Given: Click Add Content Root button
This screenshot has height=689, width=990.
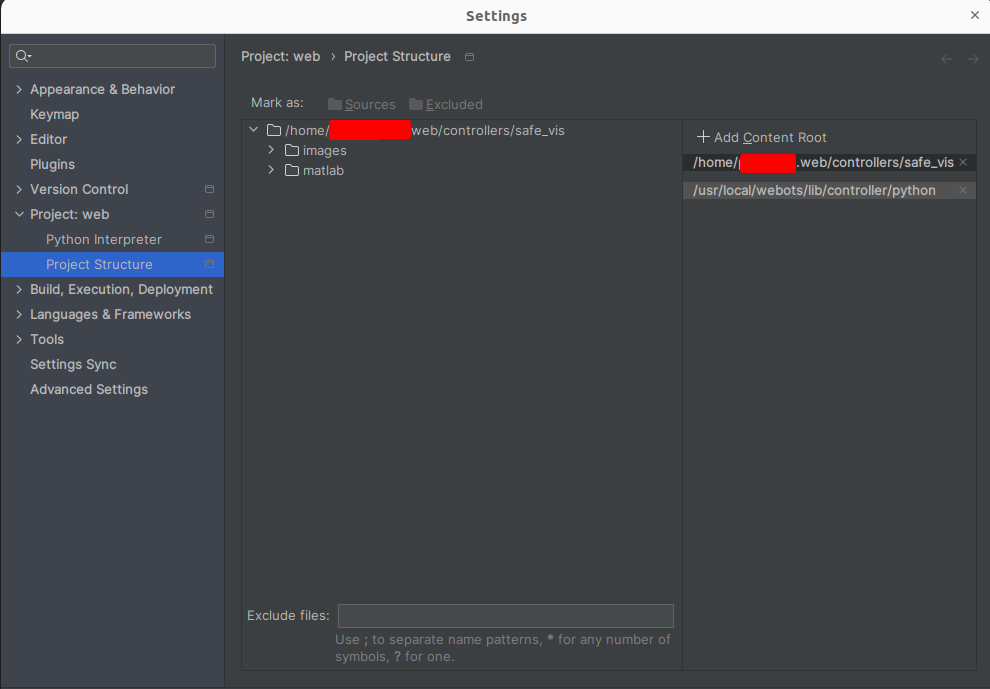Looking at the screenshot, I should click(761, 137).
